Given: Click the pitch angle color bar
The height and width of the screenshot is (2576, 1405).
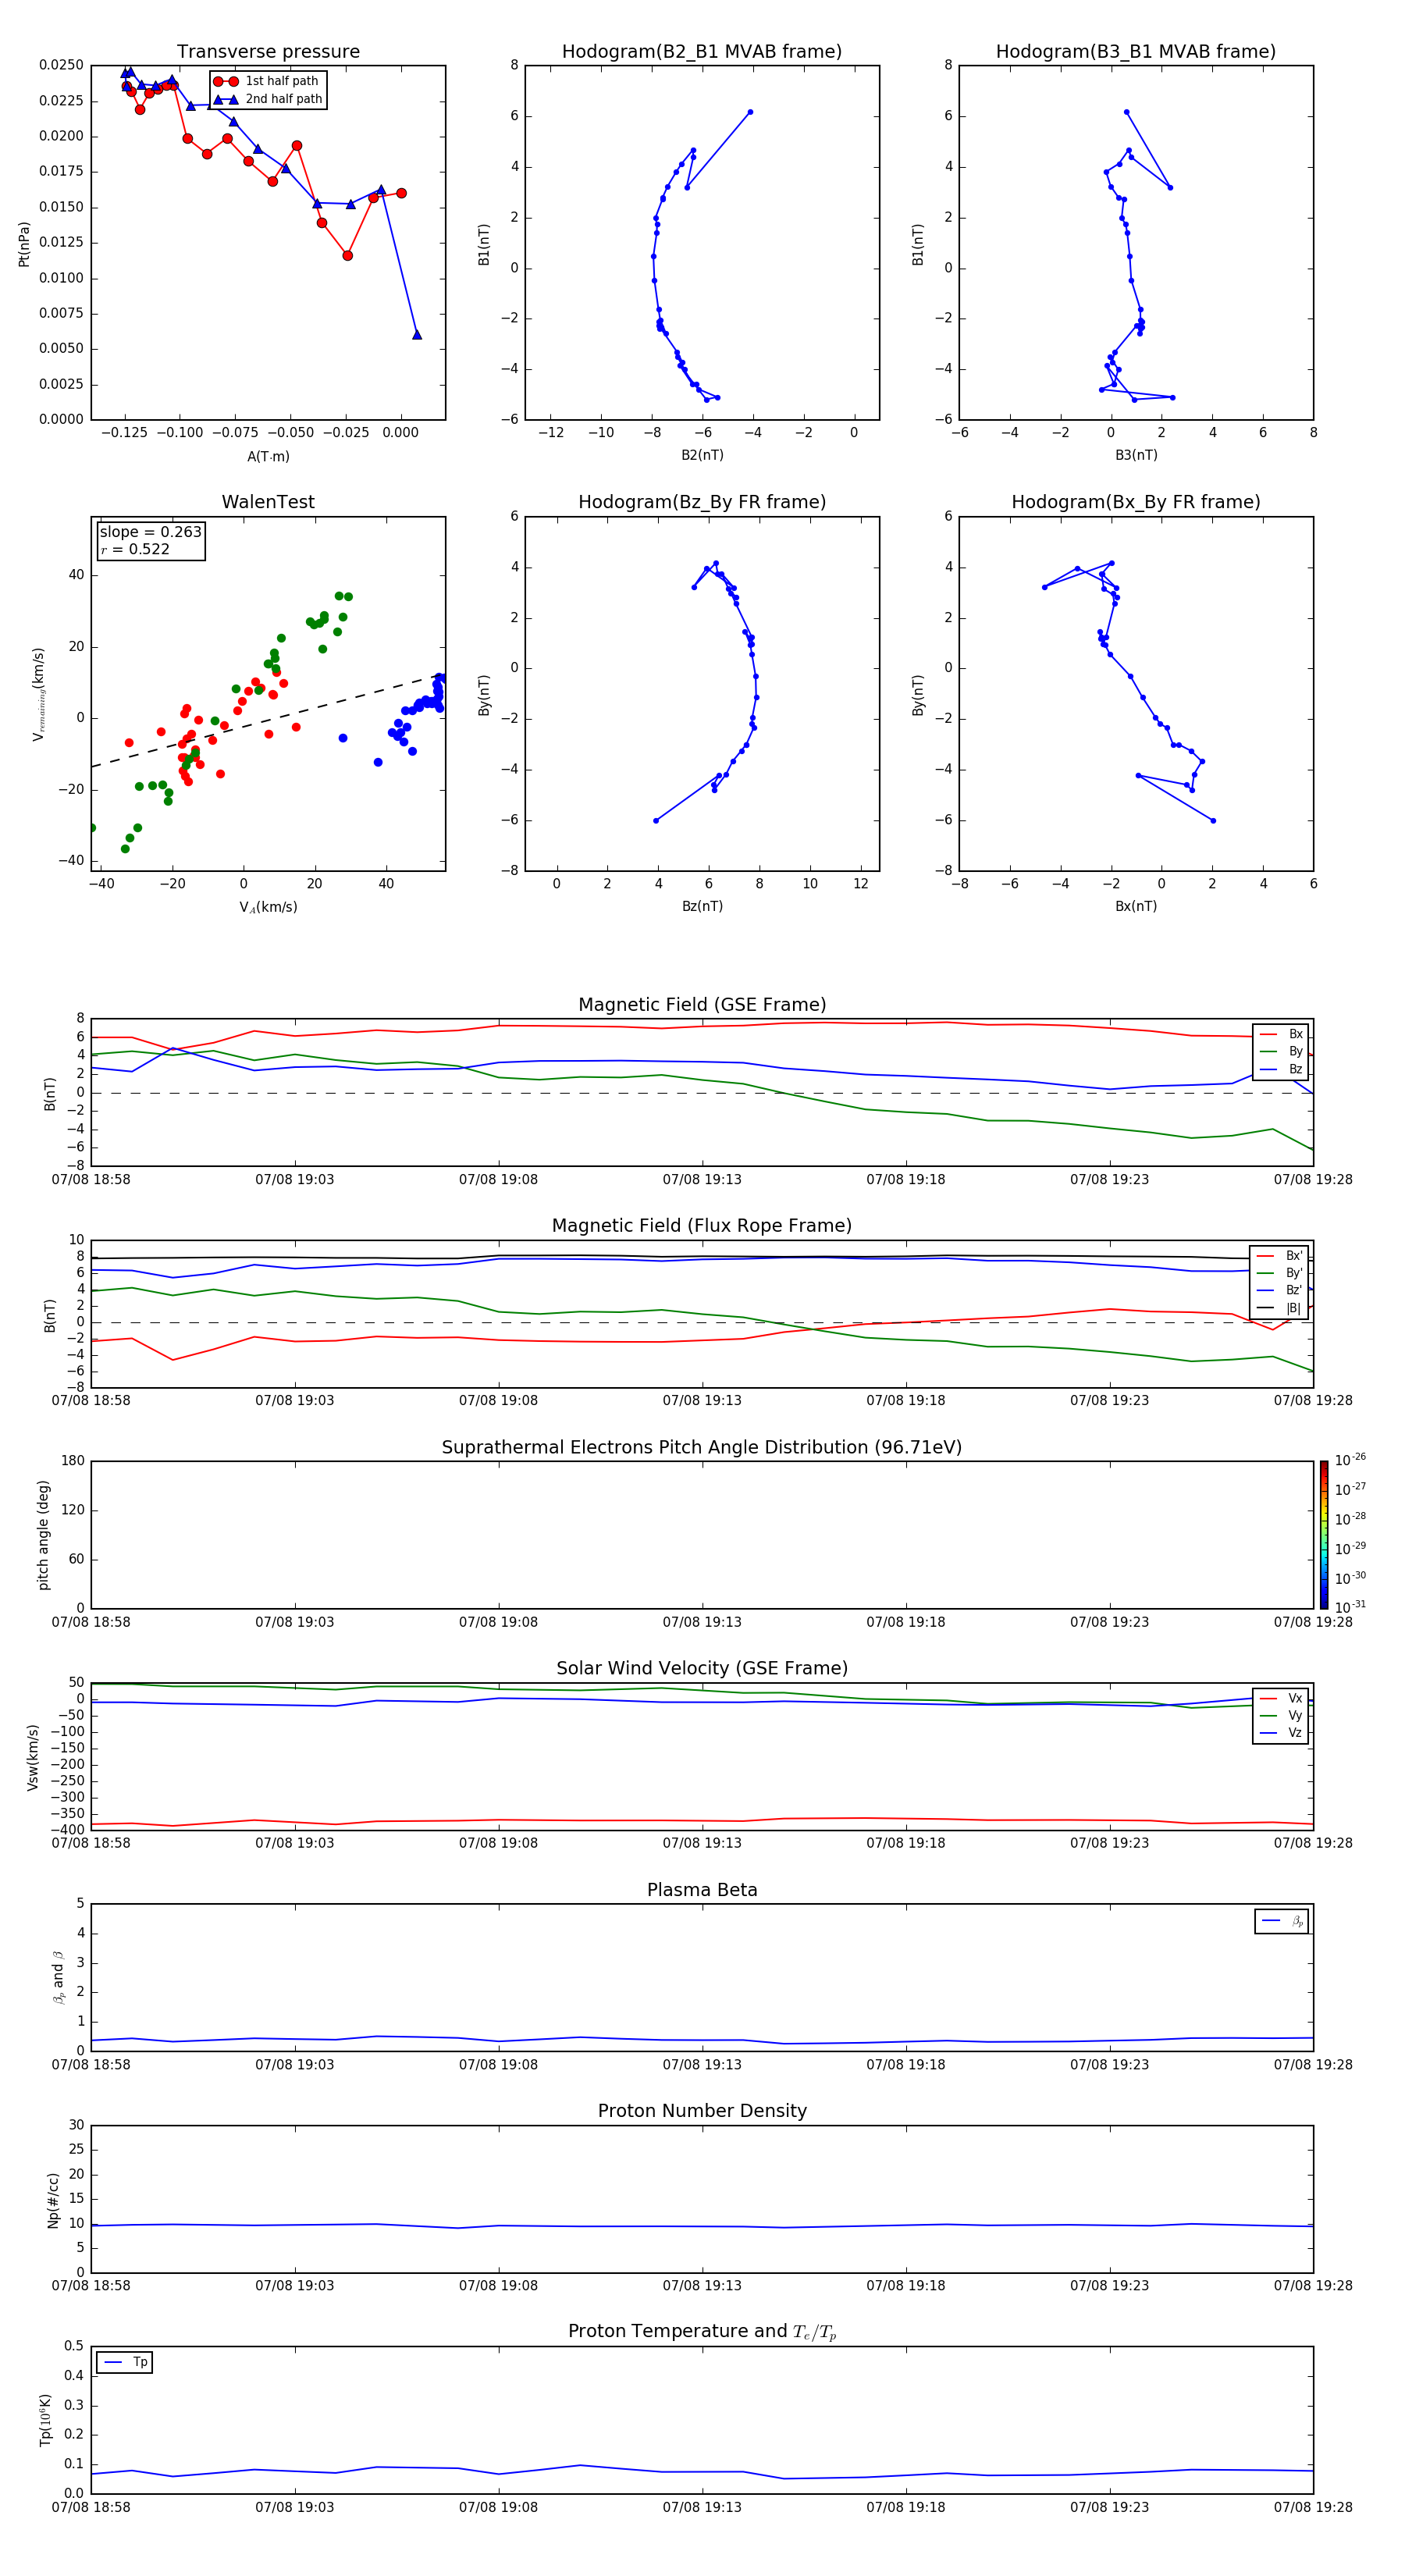Looking at the screenshot, I should point(1323,1535).
